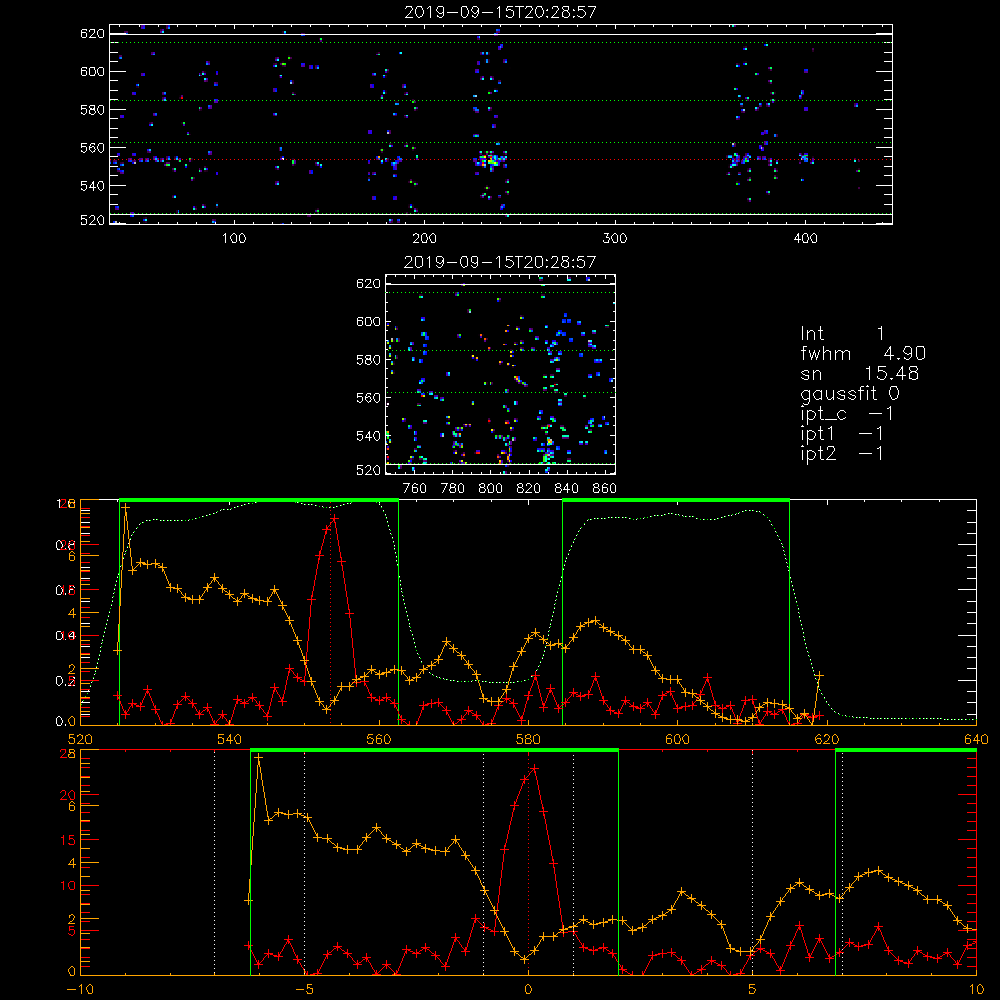Viewport: 1000px width, 1000px height.
Task: Click x-axis label 600 on the profile plot
Action: pos(677,739)
